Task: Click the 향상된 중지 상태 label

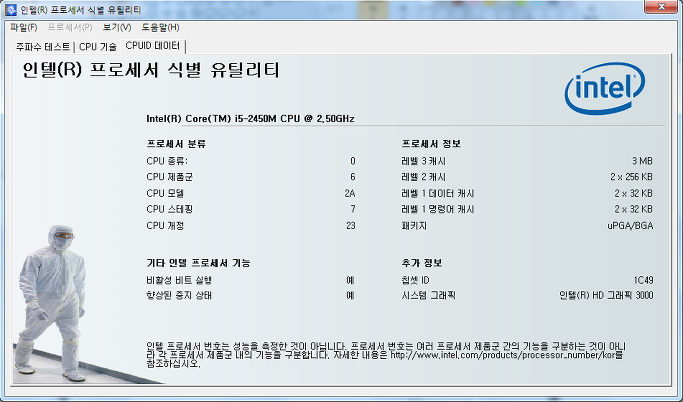Action: tap(179, 295)
